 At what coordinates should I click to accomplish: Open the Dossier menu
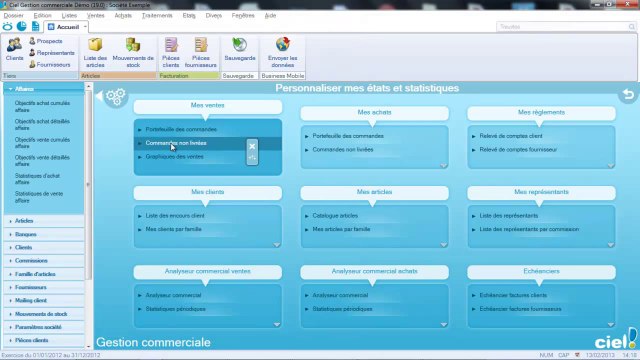[13, 16]
